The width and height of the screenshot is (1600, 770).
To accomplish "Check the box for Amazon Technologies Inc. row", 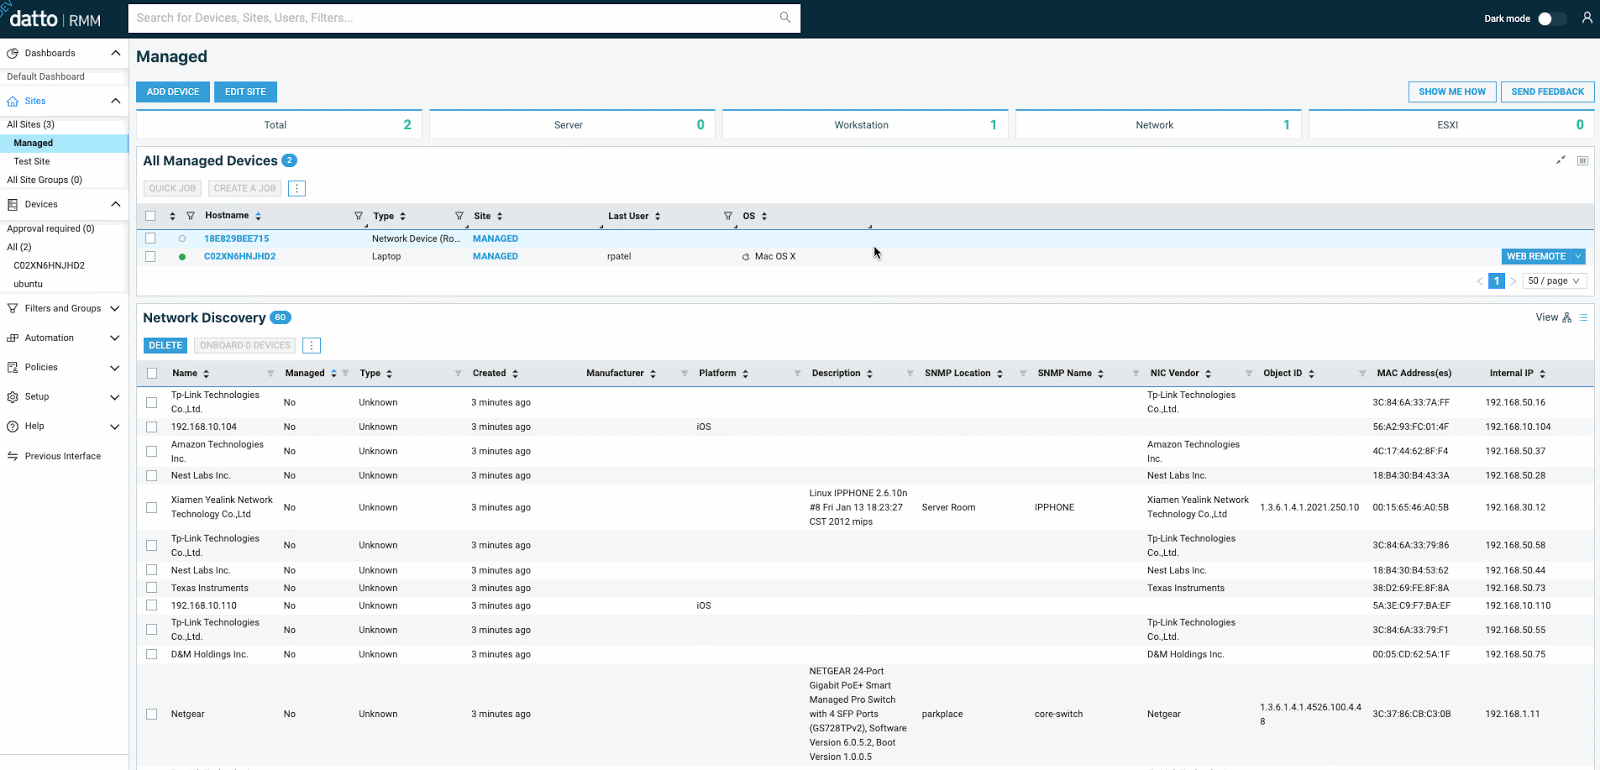I will 152,451.
